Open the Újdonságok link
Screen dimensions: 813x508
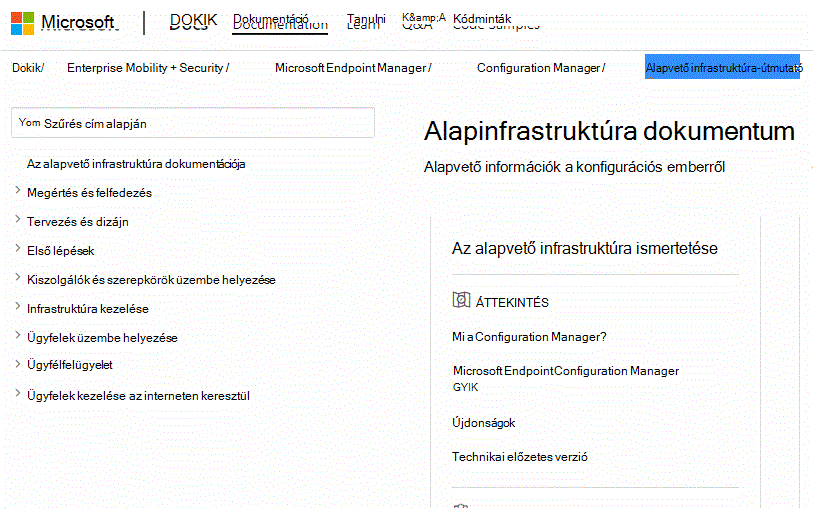pos(483,423)
